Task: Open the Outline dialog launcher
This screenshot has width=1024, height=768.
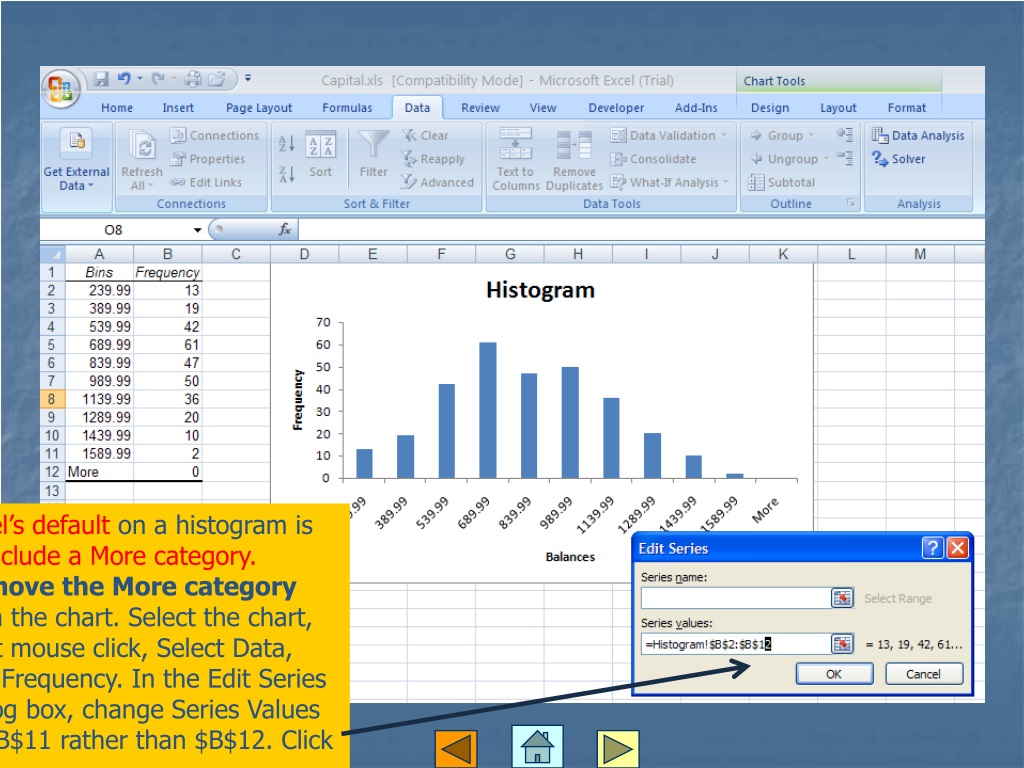Action: [x=851, y=203]
